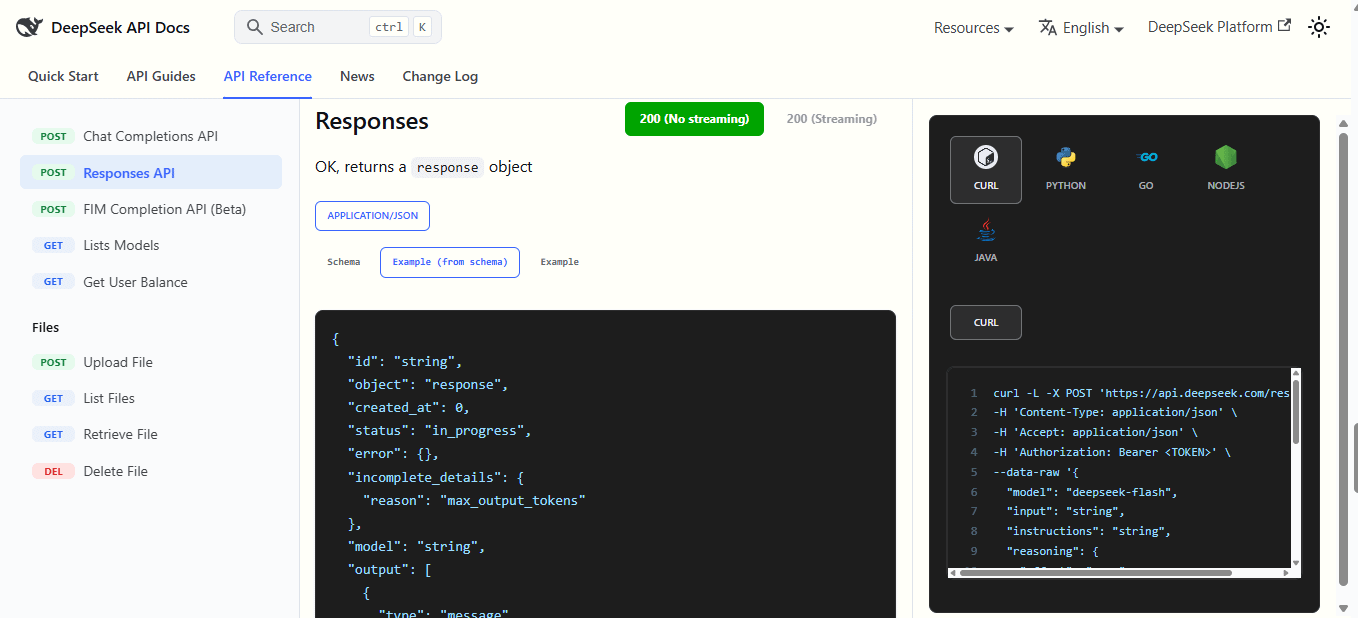Select the 200 (Streaming) response tab
The width and height of the screenshot is (1358, 618).
832,119
